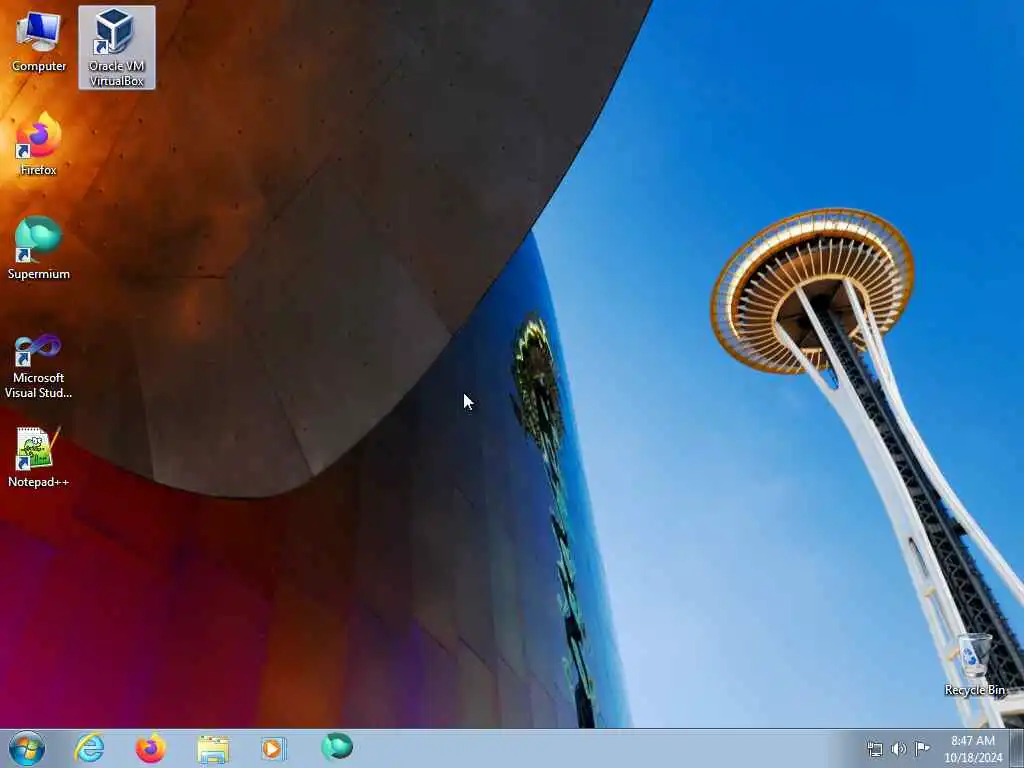Open the clock showing 8:47 AM

[973, 749]
